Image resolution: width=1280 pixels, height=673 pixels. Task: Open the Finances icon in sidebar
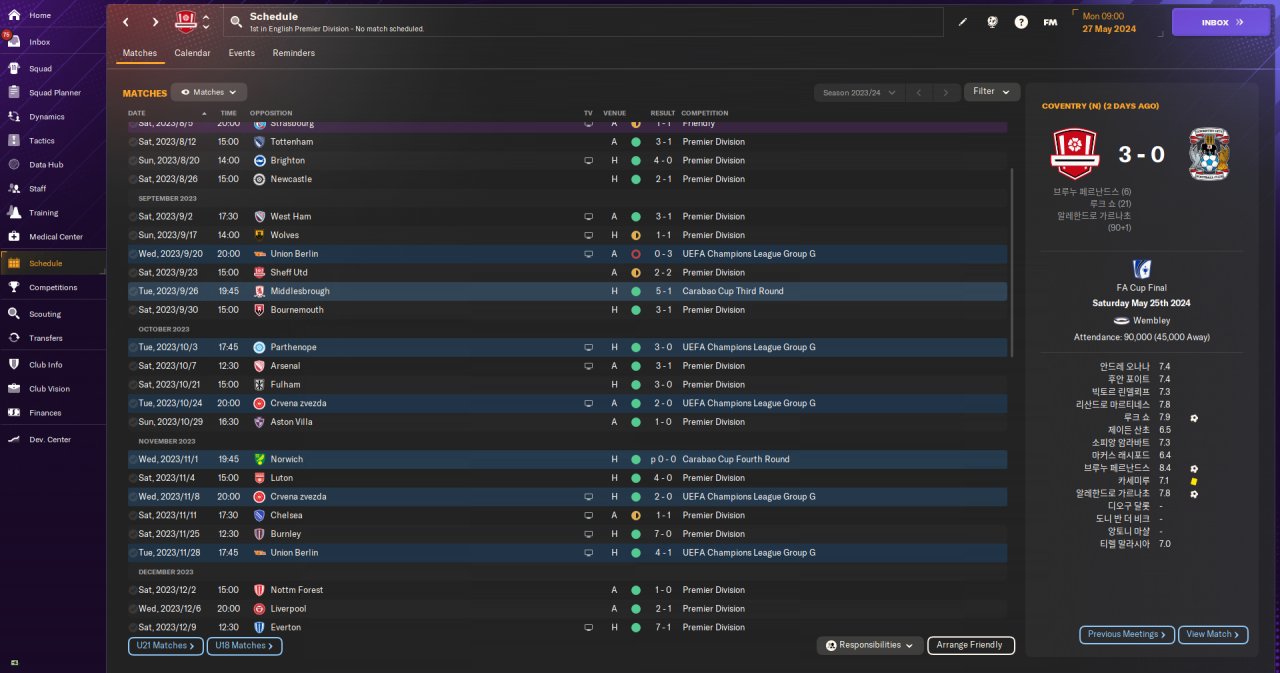click(14, 413)
